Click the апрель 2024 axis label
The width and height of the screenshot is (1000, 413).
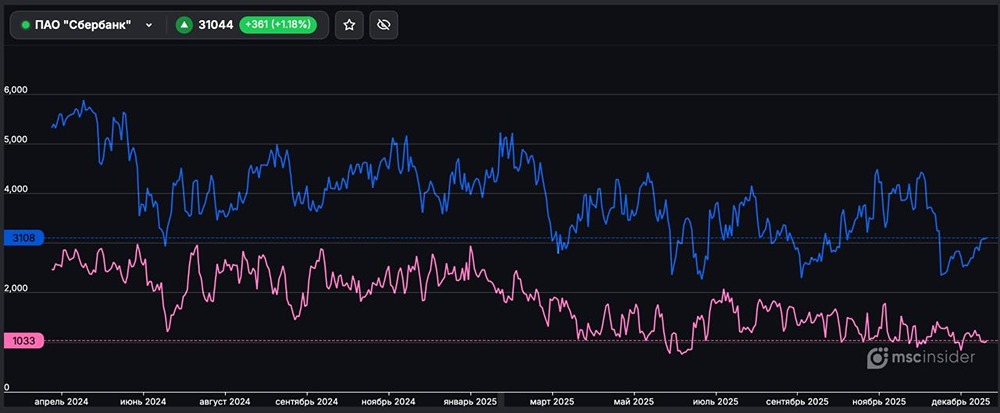coord(62,401)
